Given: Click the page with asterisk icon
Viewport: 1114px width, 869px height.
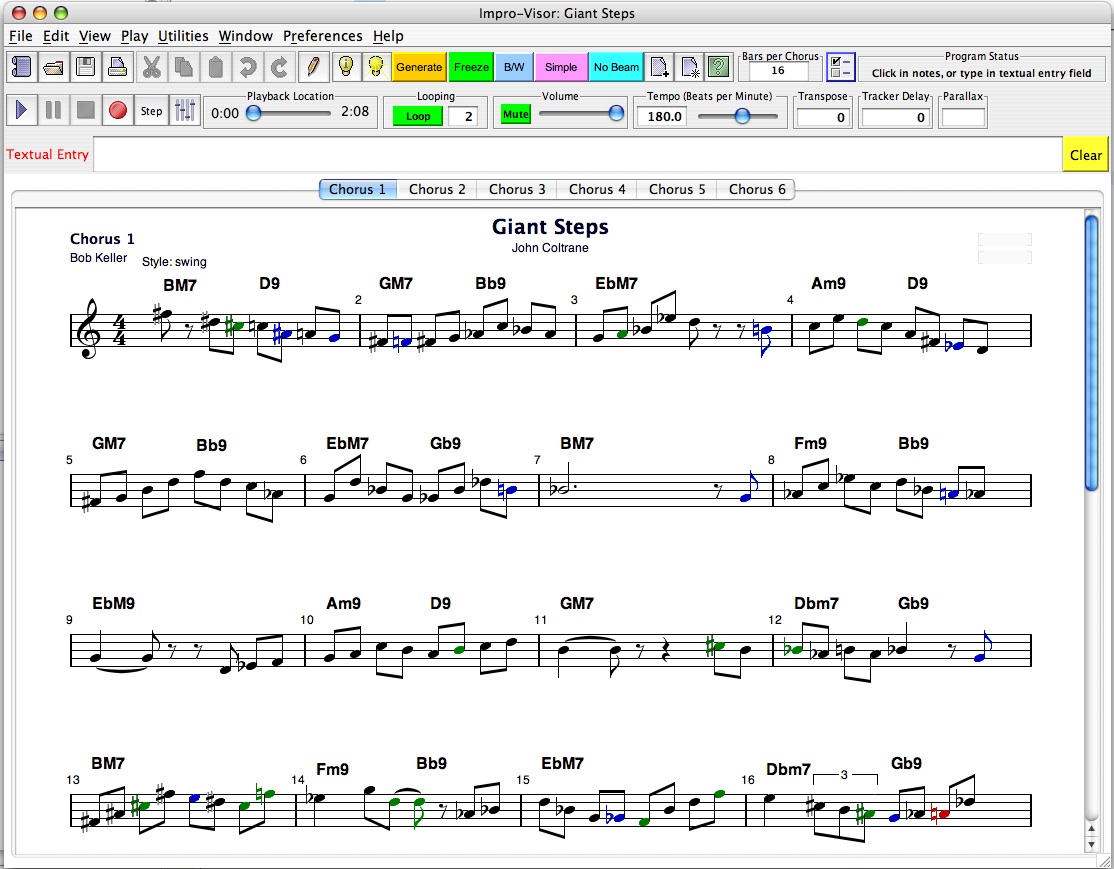Looking at the screenshot, I should (689, 68).
